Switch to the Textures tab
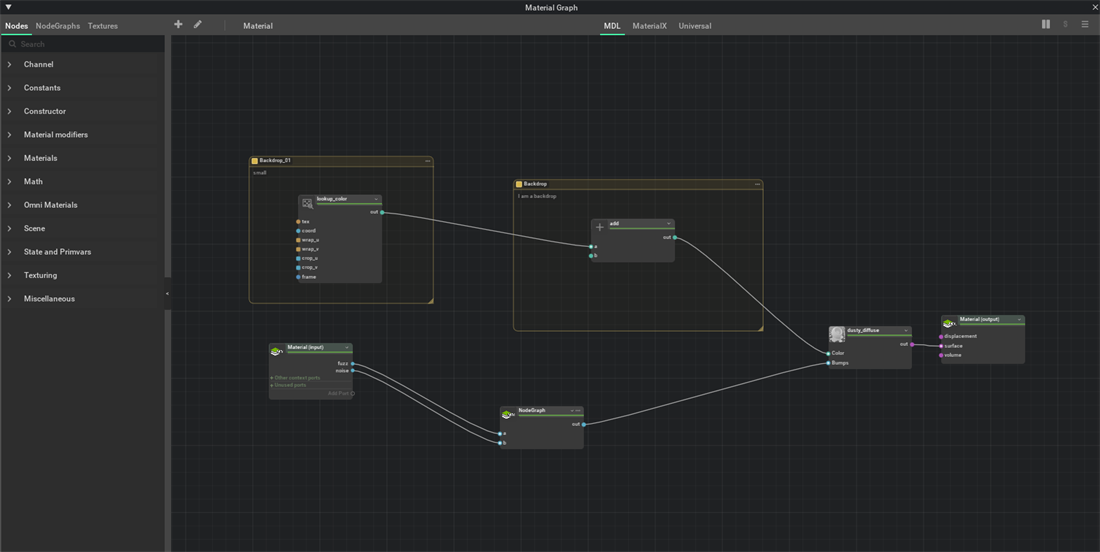Viewport: 1100px width, 552px height. 102,26
